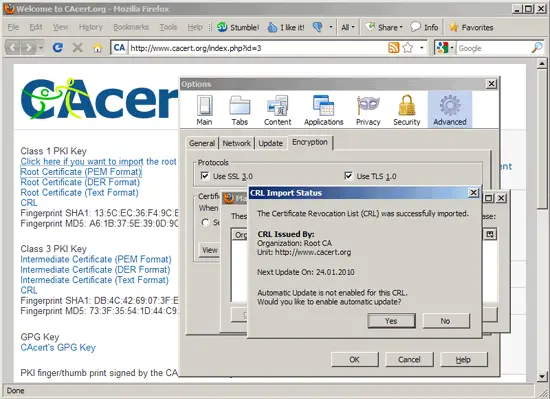Image resolution: width=550 pixels, height=399 pixels.
Task: Click the search magnifier icon
Action: pyautogui.click(x=537, y=48)
